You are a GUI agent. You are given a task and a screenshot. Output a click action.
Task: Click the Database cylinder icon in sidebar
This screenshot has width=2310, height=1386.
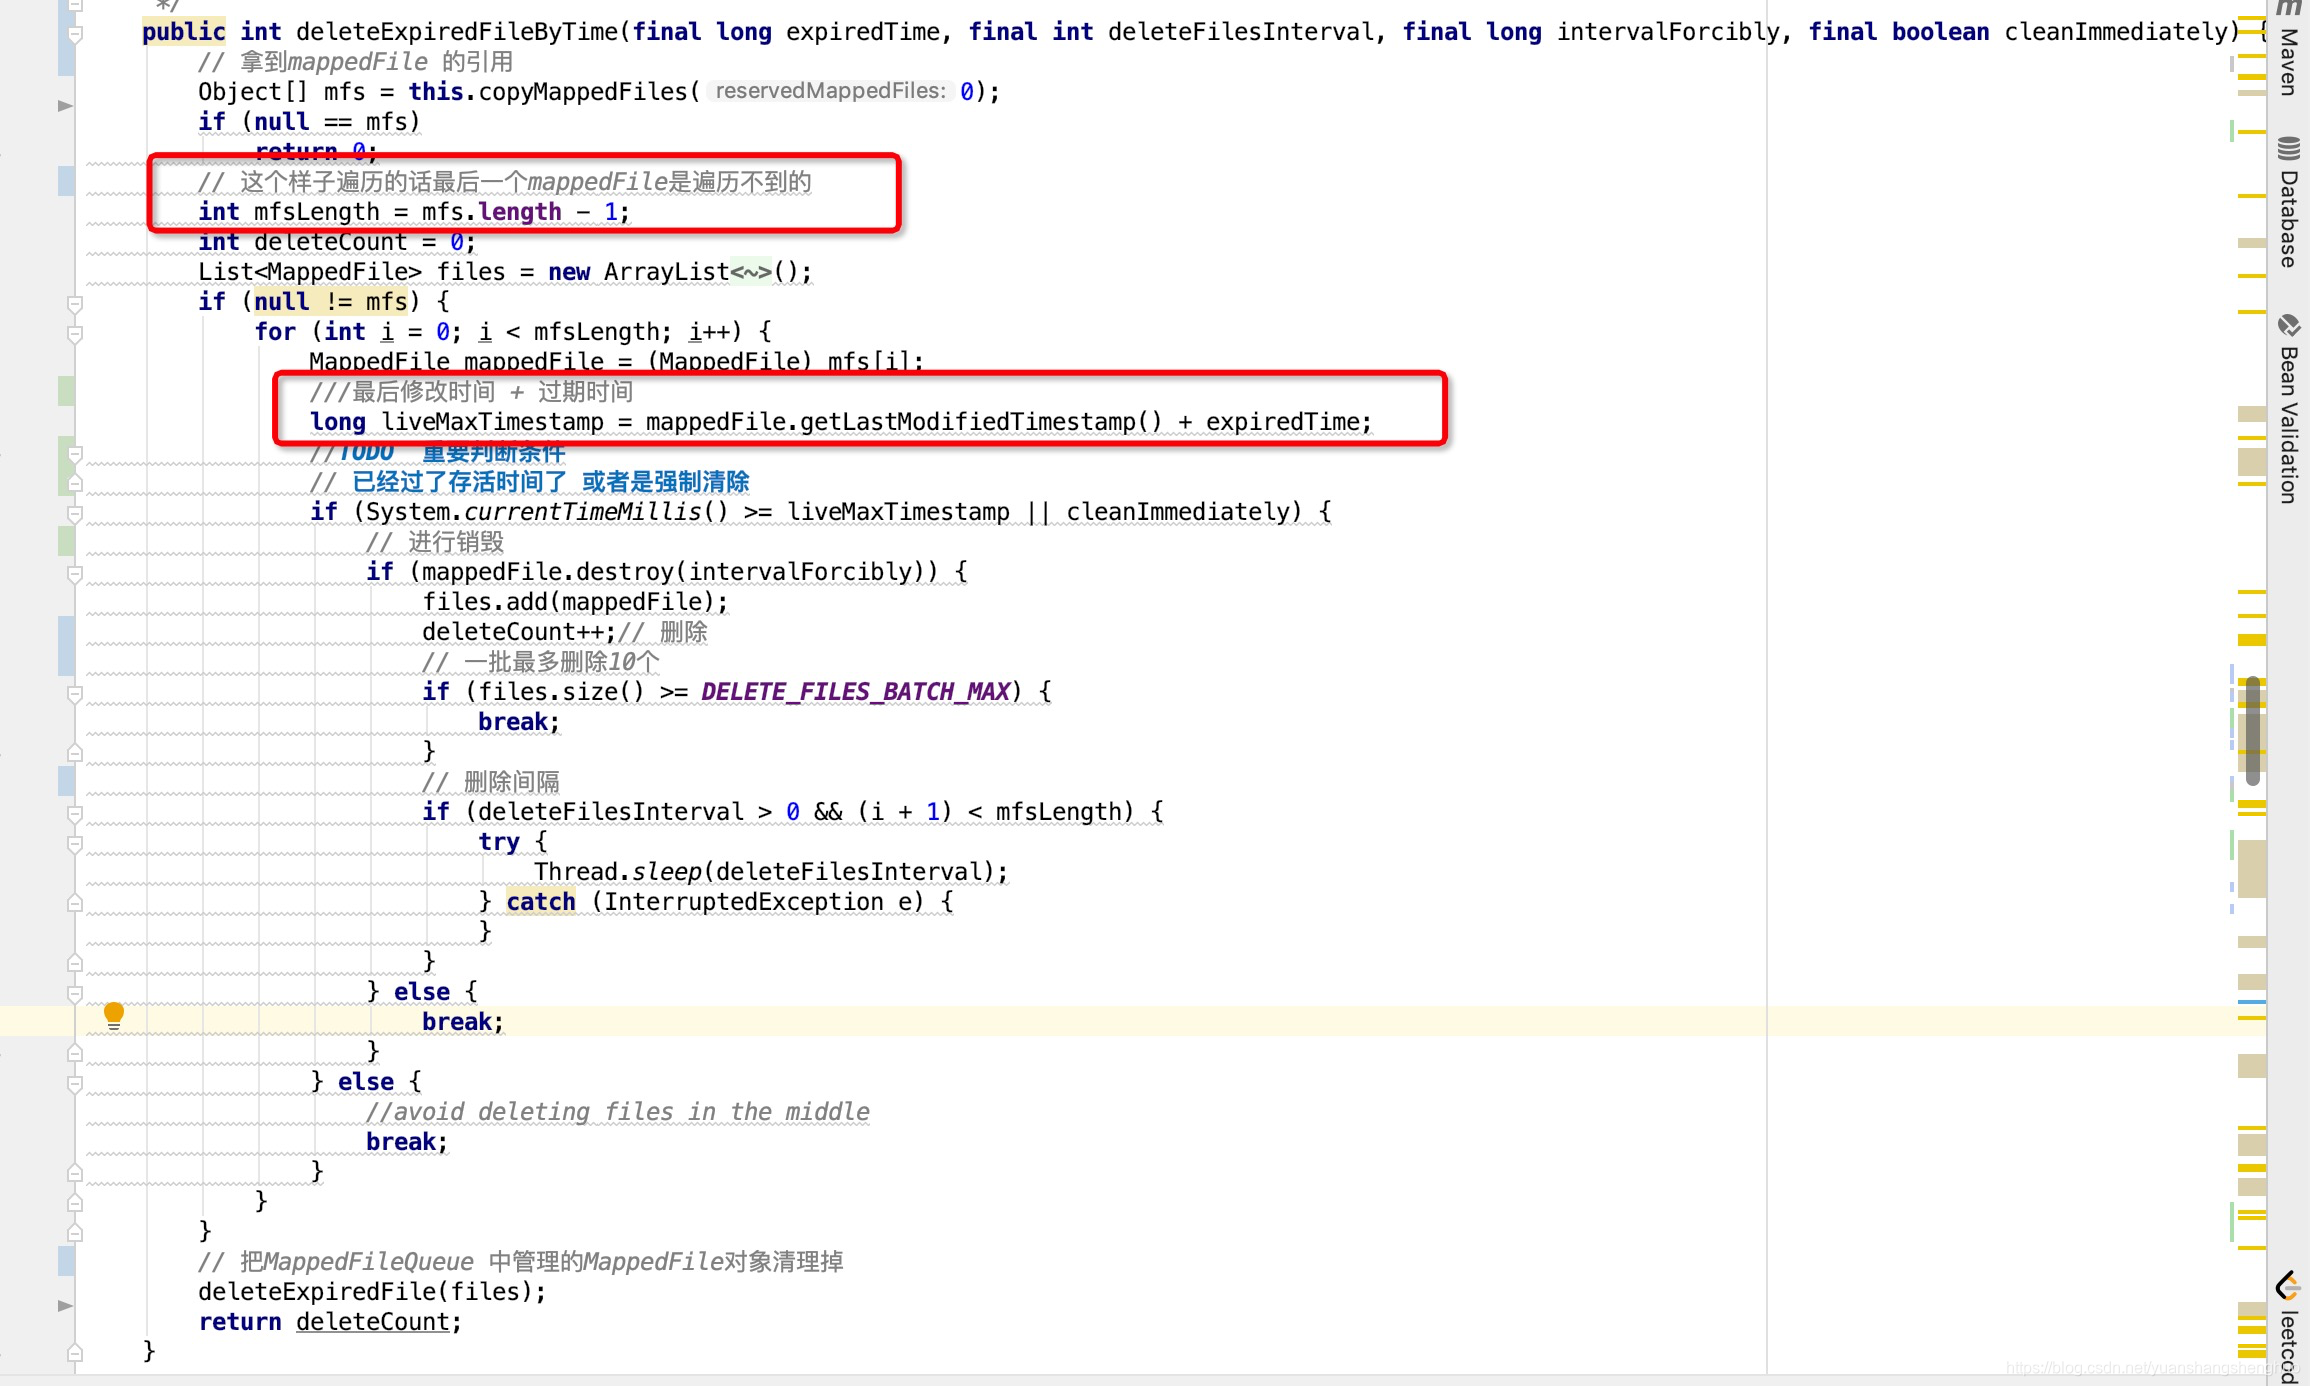coord(2288,149)
